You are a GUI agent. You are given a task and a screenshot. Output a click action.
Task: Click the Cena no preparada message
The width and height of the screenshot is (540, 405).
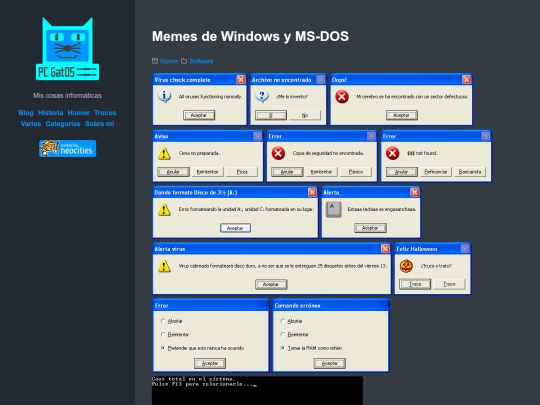click(x=199, y=153)
